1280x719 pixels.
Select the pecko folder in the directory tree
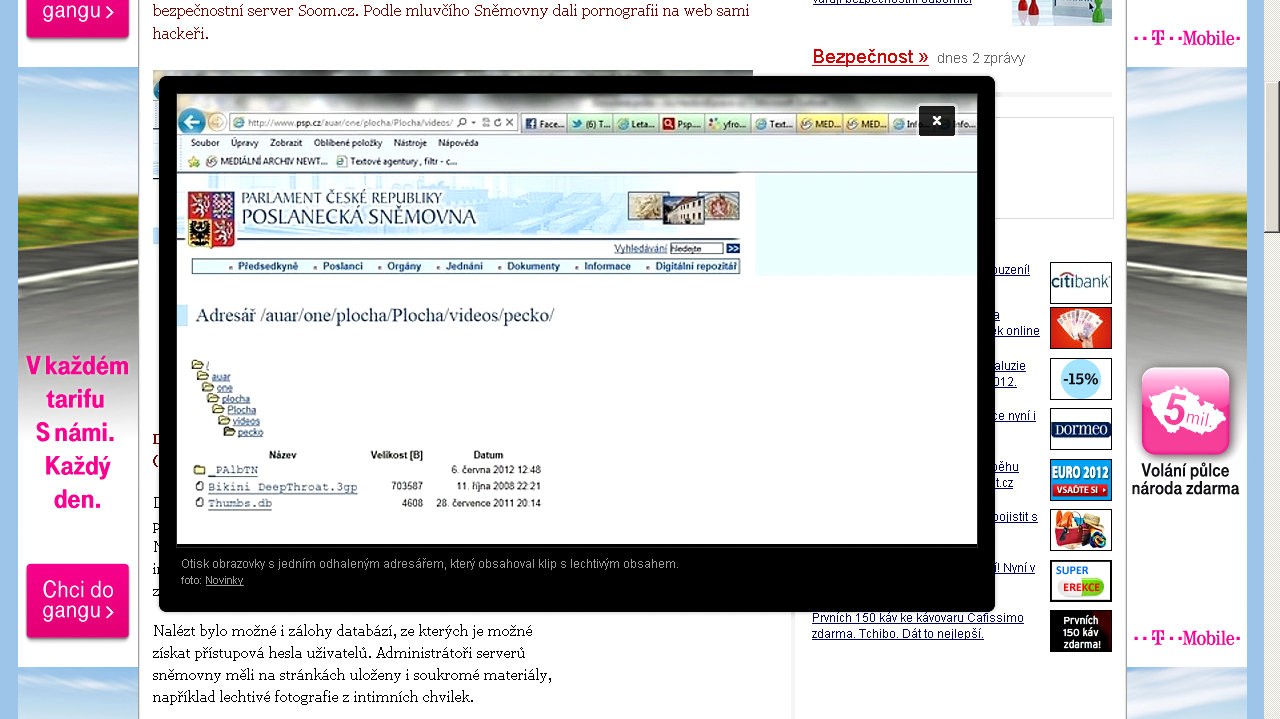(250, 432)
